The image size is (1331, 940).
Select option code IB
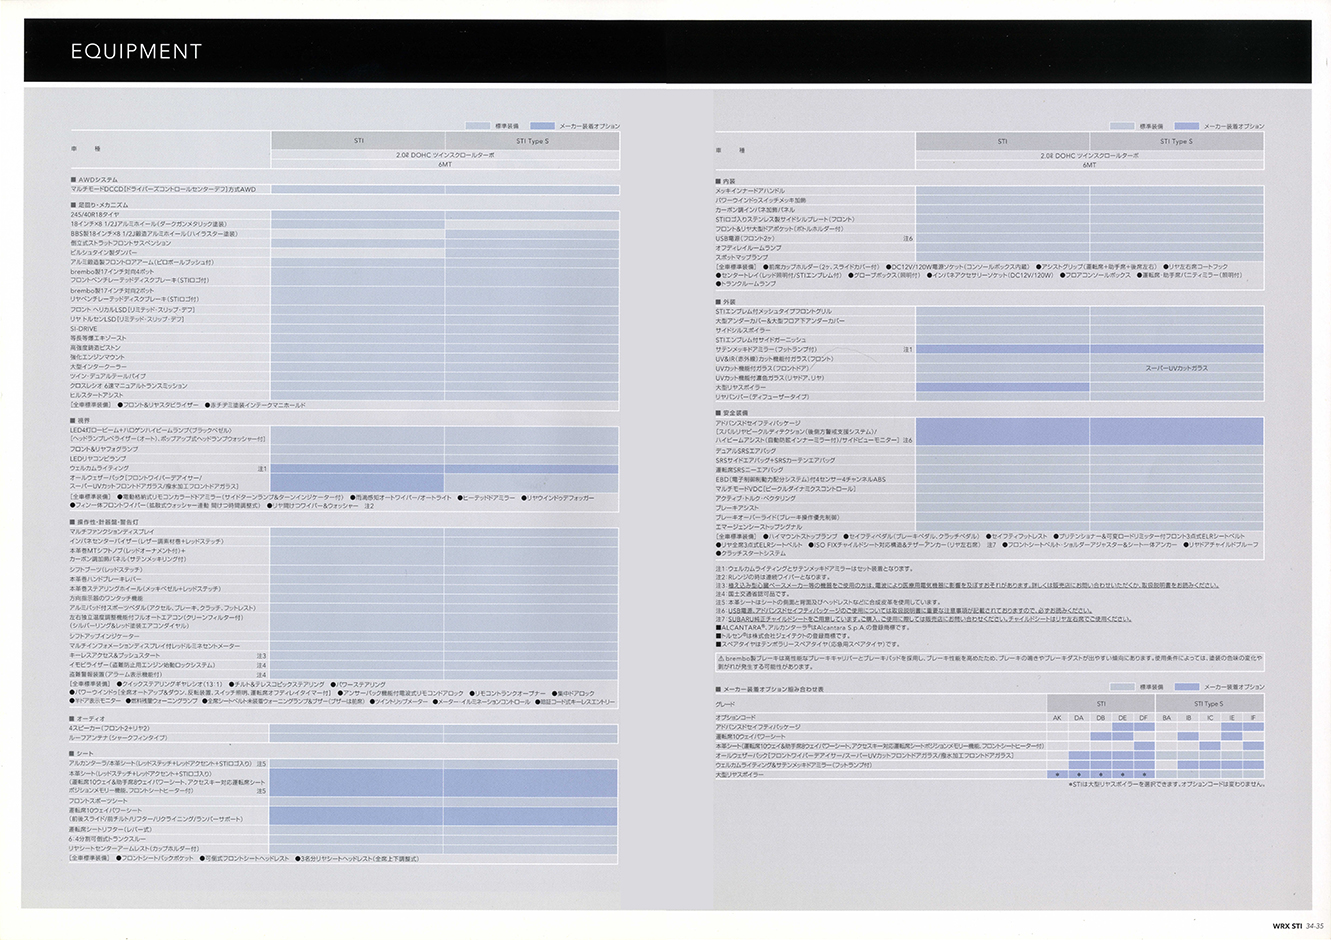[x=1188, y=718]
